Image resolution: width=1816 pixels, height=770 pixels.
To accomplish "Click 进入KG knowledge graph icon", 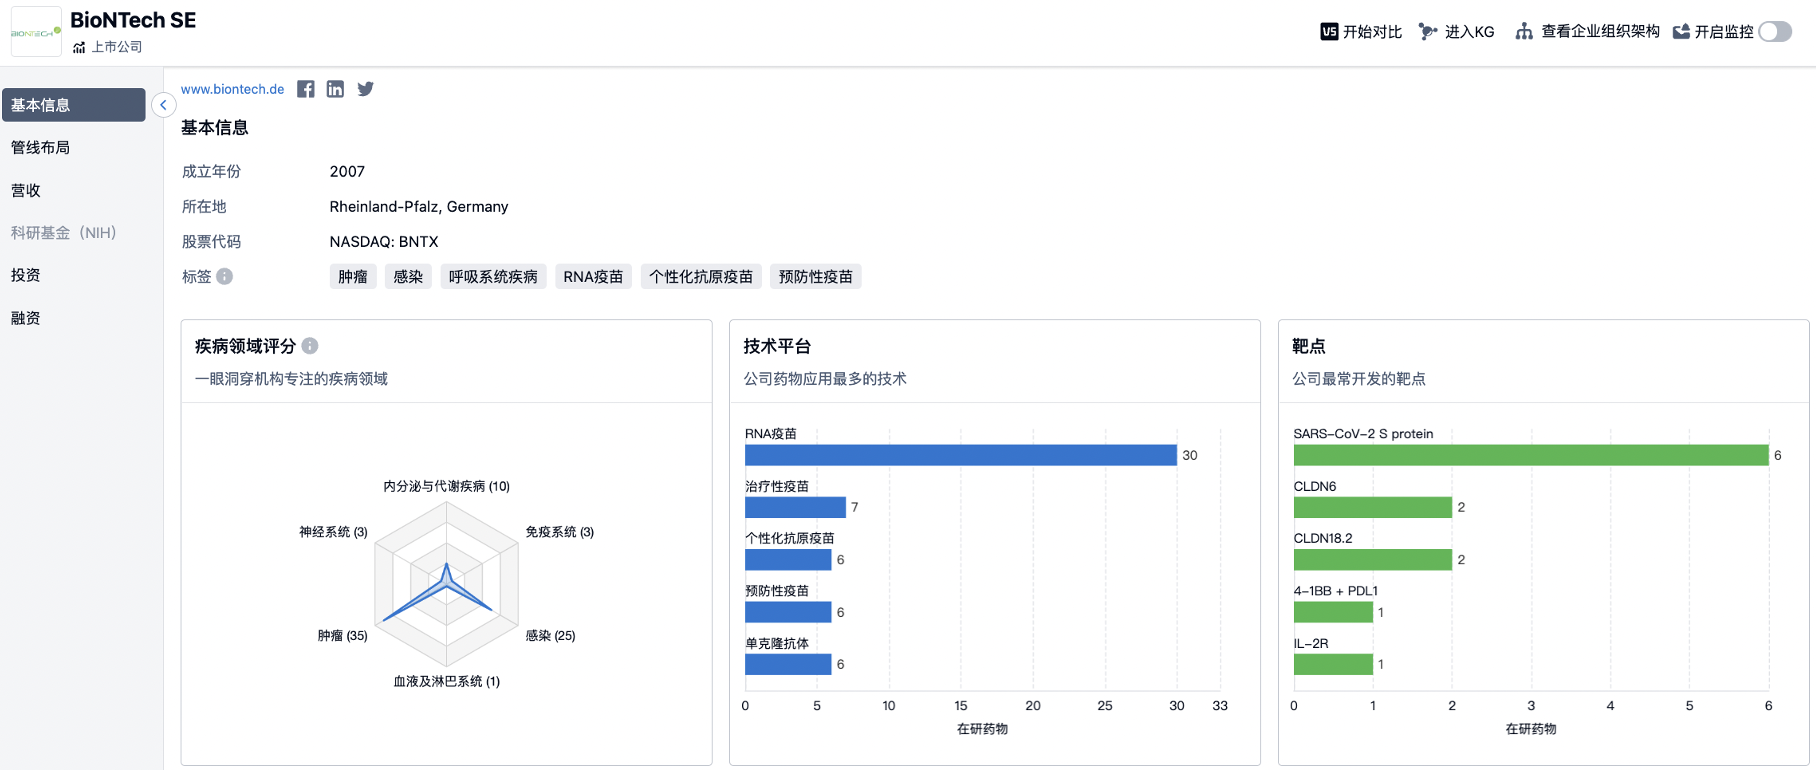I will (x=1428, y=32).
